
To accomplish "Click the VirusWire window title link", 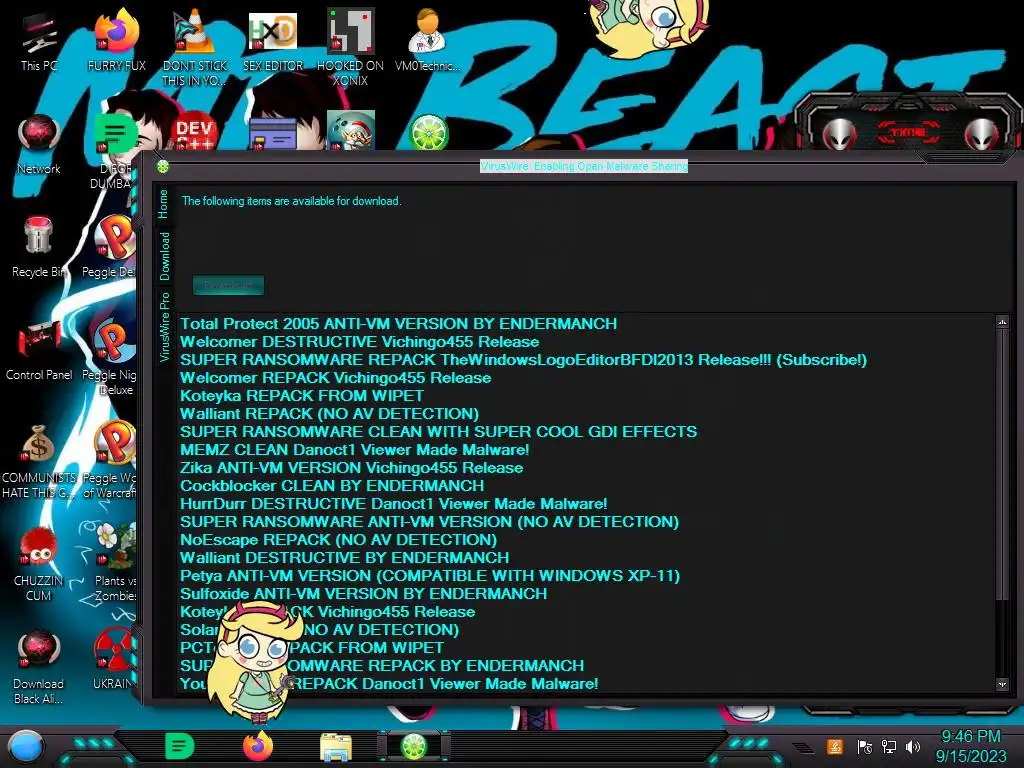I will [x=584, y=166].
